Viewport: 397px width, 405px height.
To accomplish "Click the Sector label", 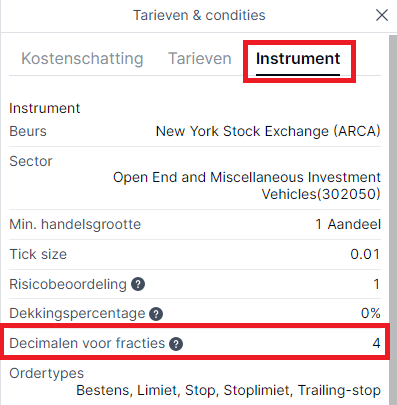I will click(x=31, y=161).
